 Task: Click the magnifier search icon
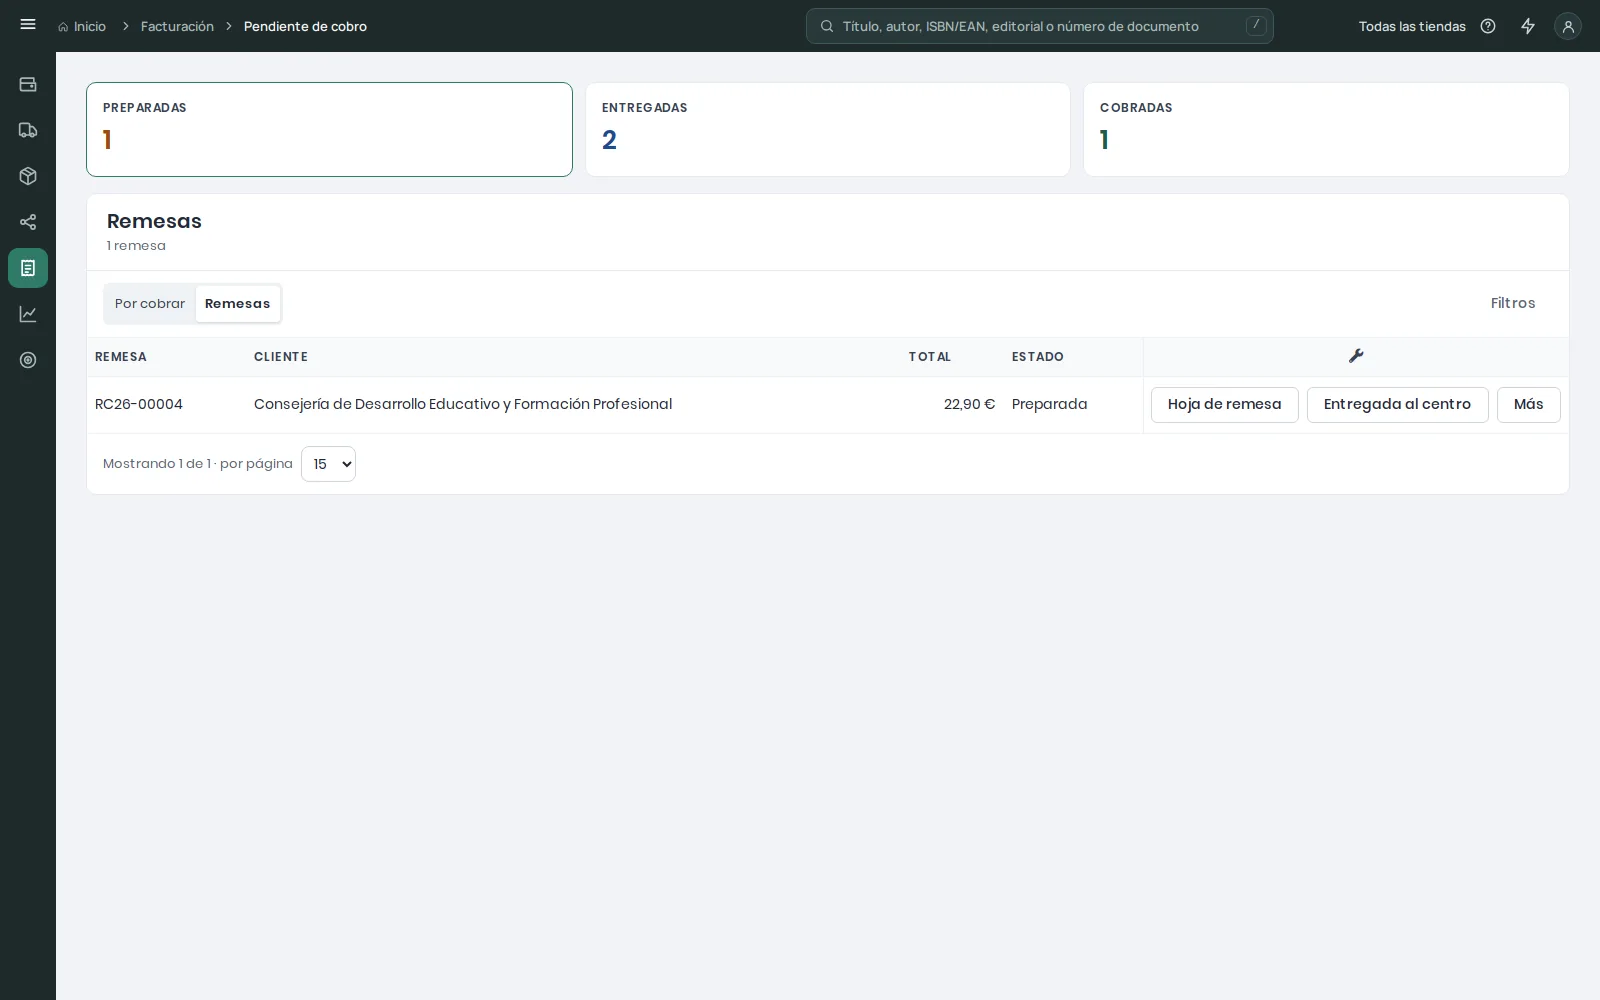(827, 26)
